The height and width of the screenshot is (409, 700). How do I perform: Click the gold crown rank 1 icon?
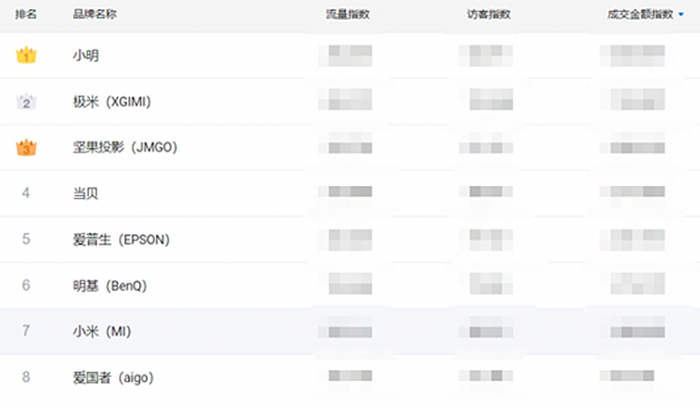tap(26, 55)
